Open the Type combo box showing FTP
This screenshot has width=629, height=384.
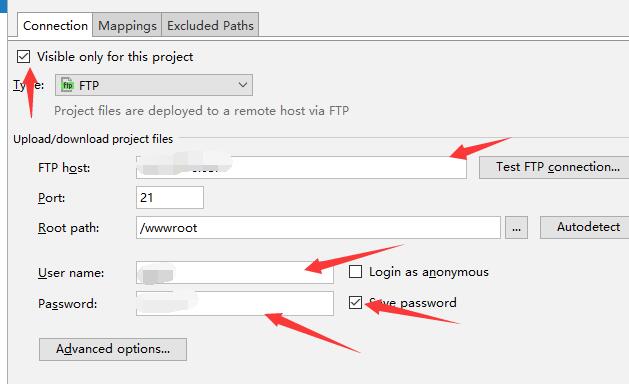pyautogui.click(x=154, y=85)
